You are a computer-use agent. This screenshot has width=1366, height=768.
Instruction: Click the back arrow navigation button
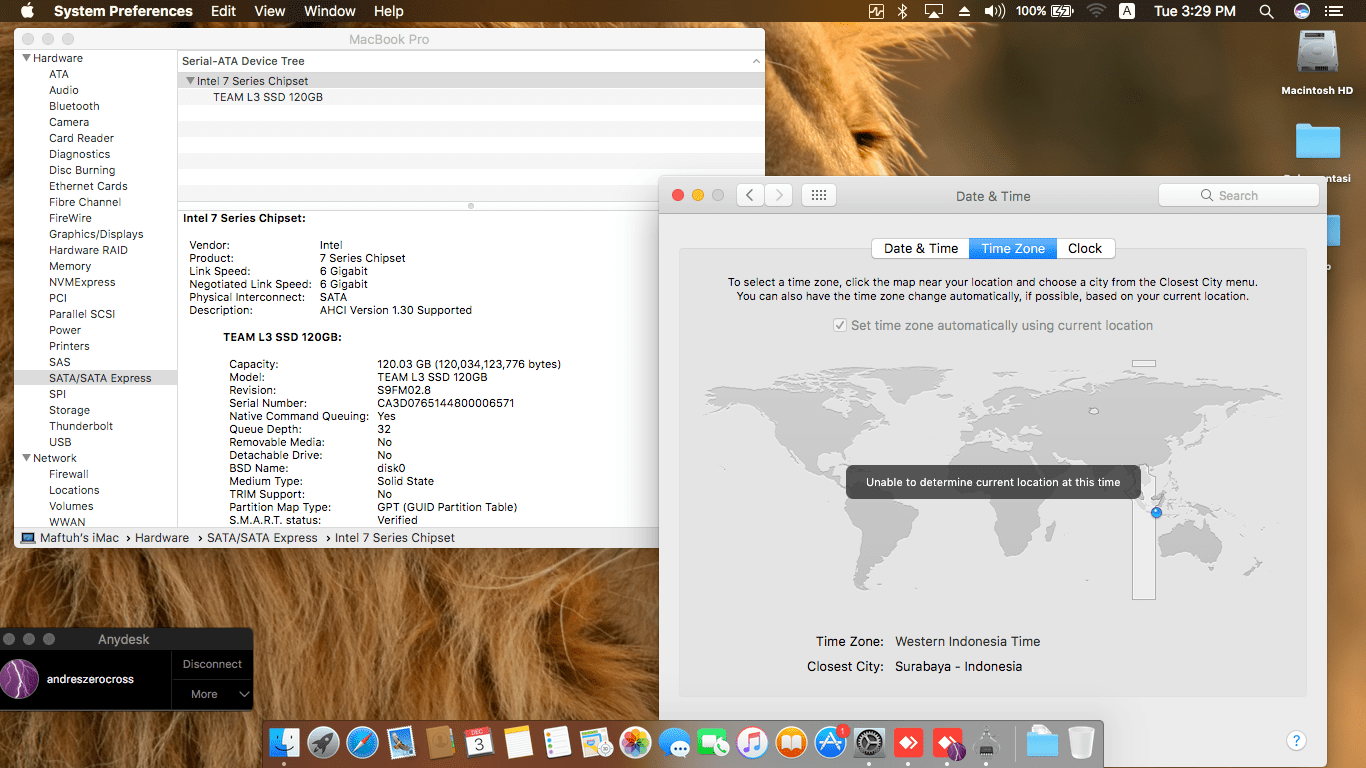pyautogui.click(x=750, y=196)
